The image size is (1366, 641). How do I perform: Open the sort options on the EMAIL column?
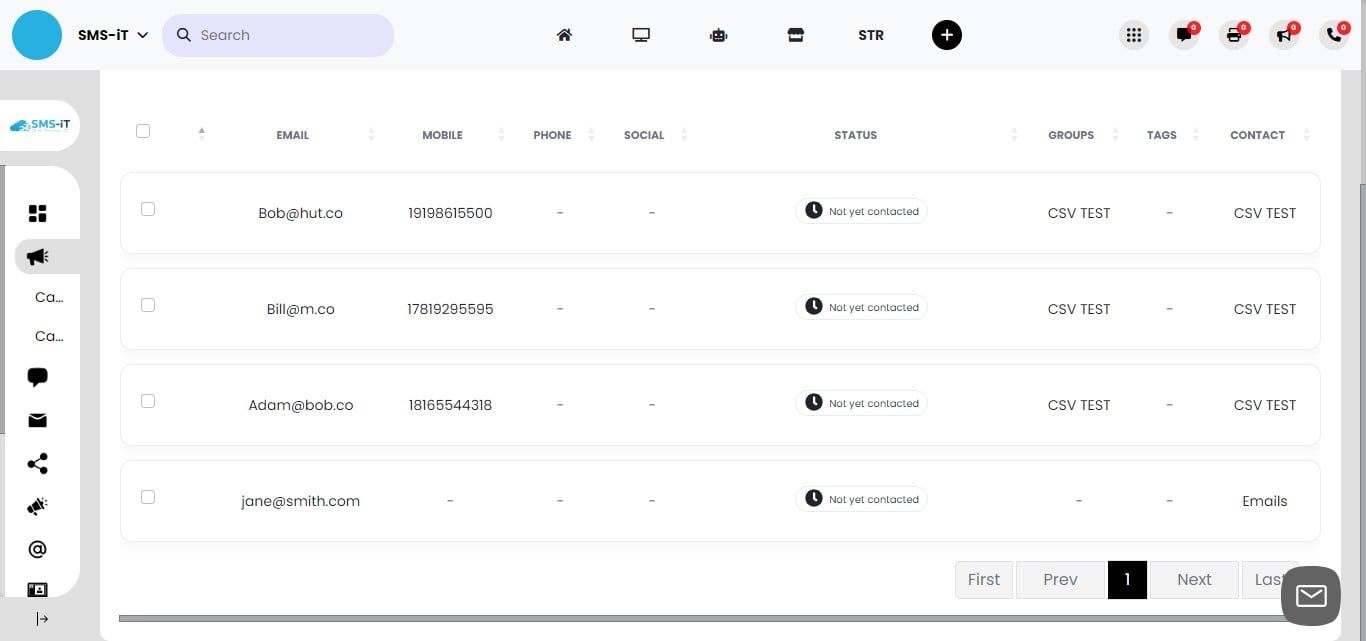click(371, 133)
